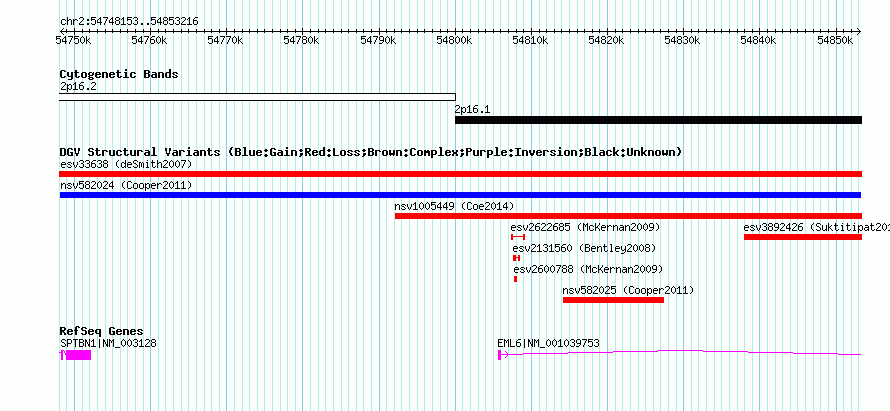Open the SPTBN1|NM_003128 gene label

coord(108,343)
